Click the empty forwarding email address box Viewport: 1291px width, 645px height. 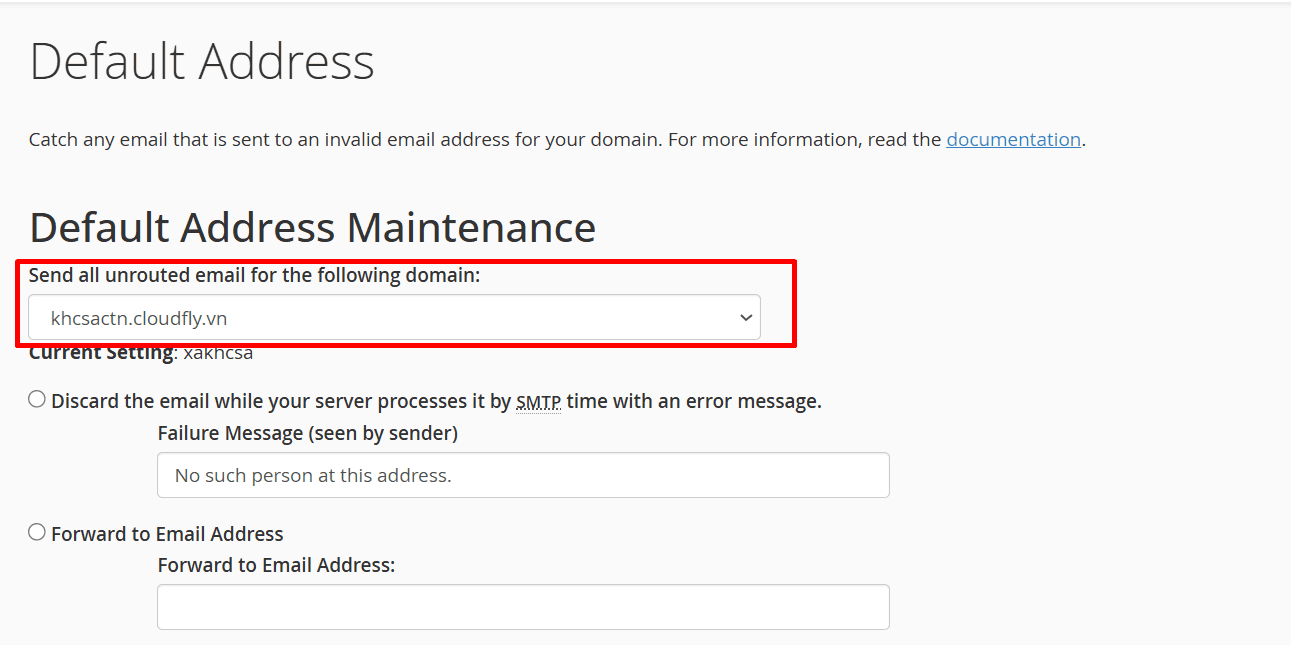click(x=523, y=607)
